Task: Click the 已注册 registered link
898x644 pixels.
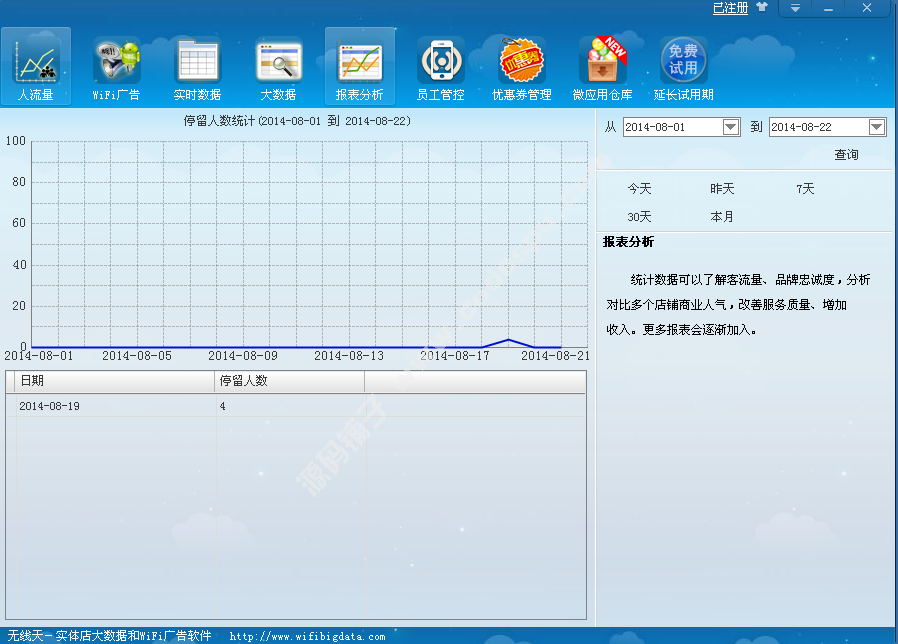Action: [x=730, y=8]
